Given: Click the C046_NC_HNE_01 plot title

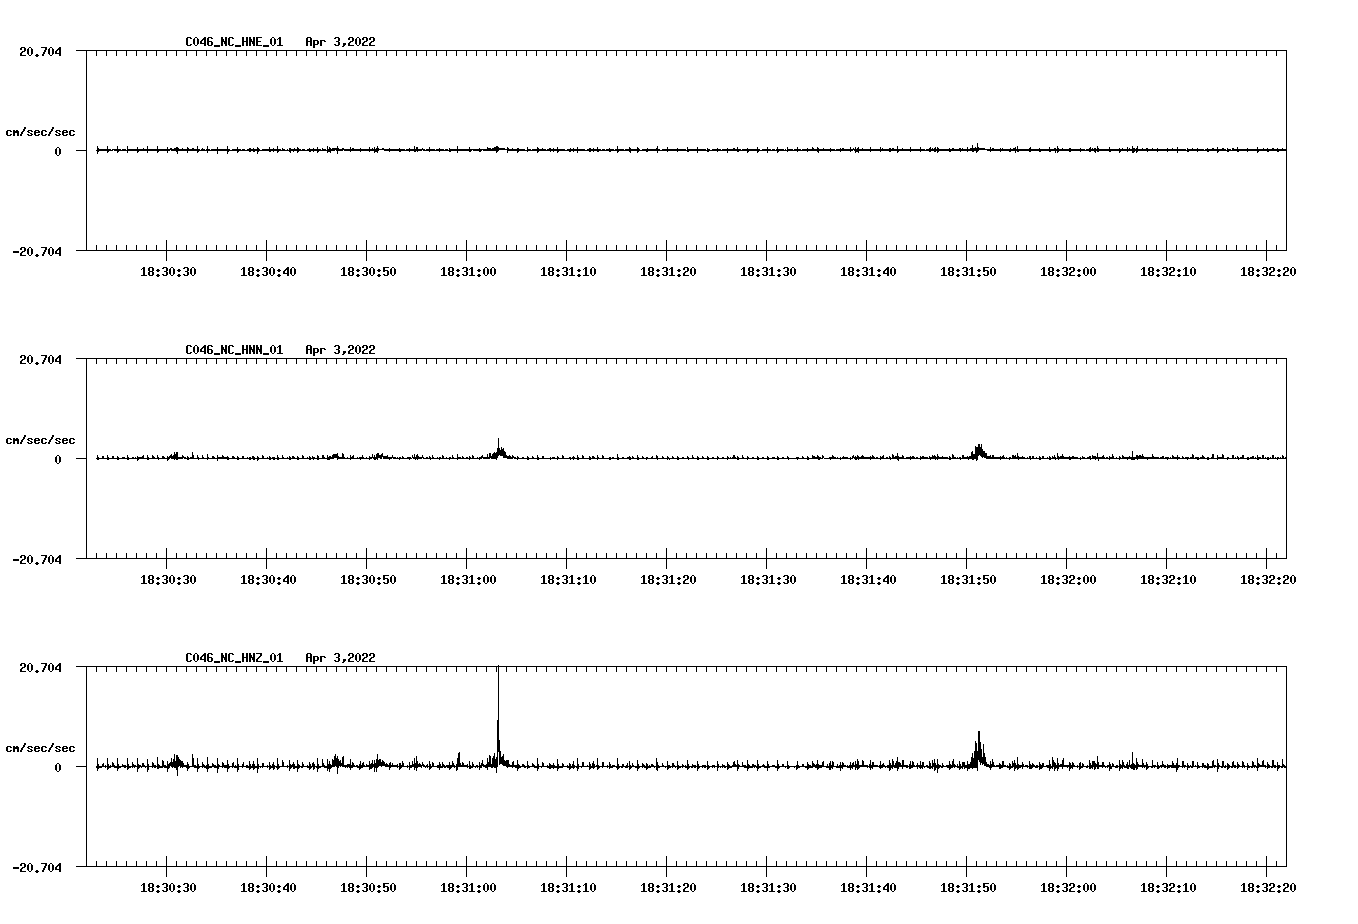Looking at the screenshot, I should point(234,42).
